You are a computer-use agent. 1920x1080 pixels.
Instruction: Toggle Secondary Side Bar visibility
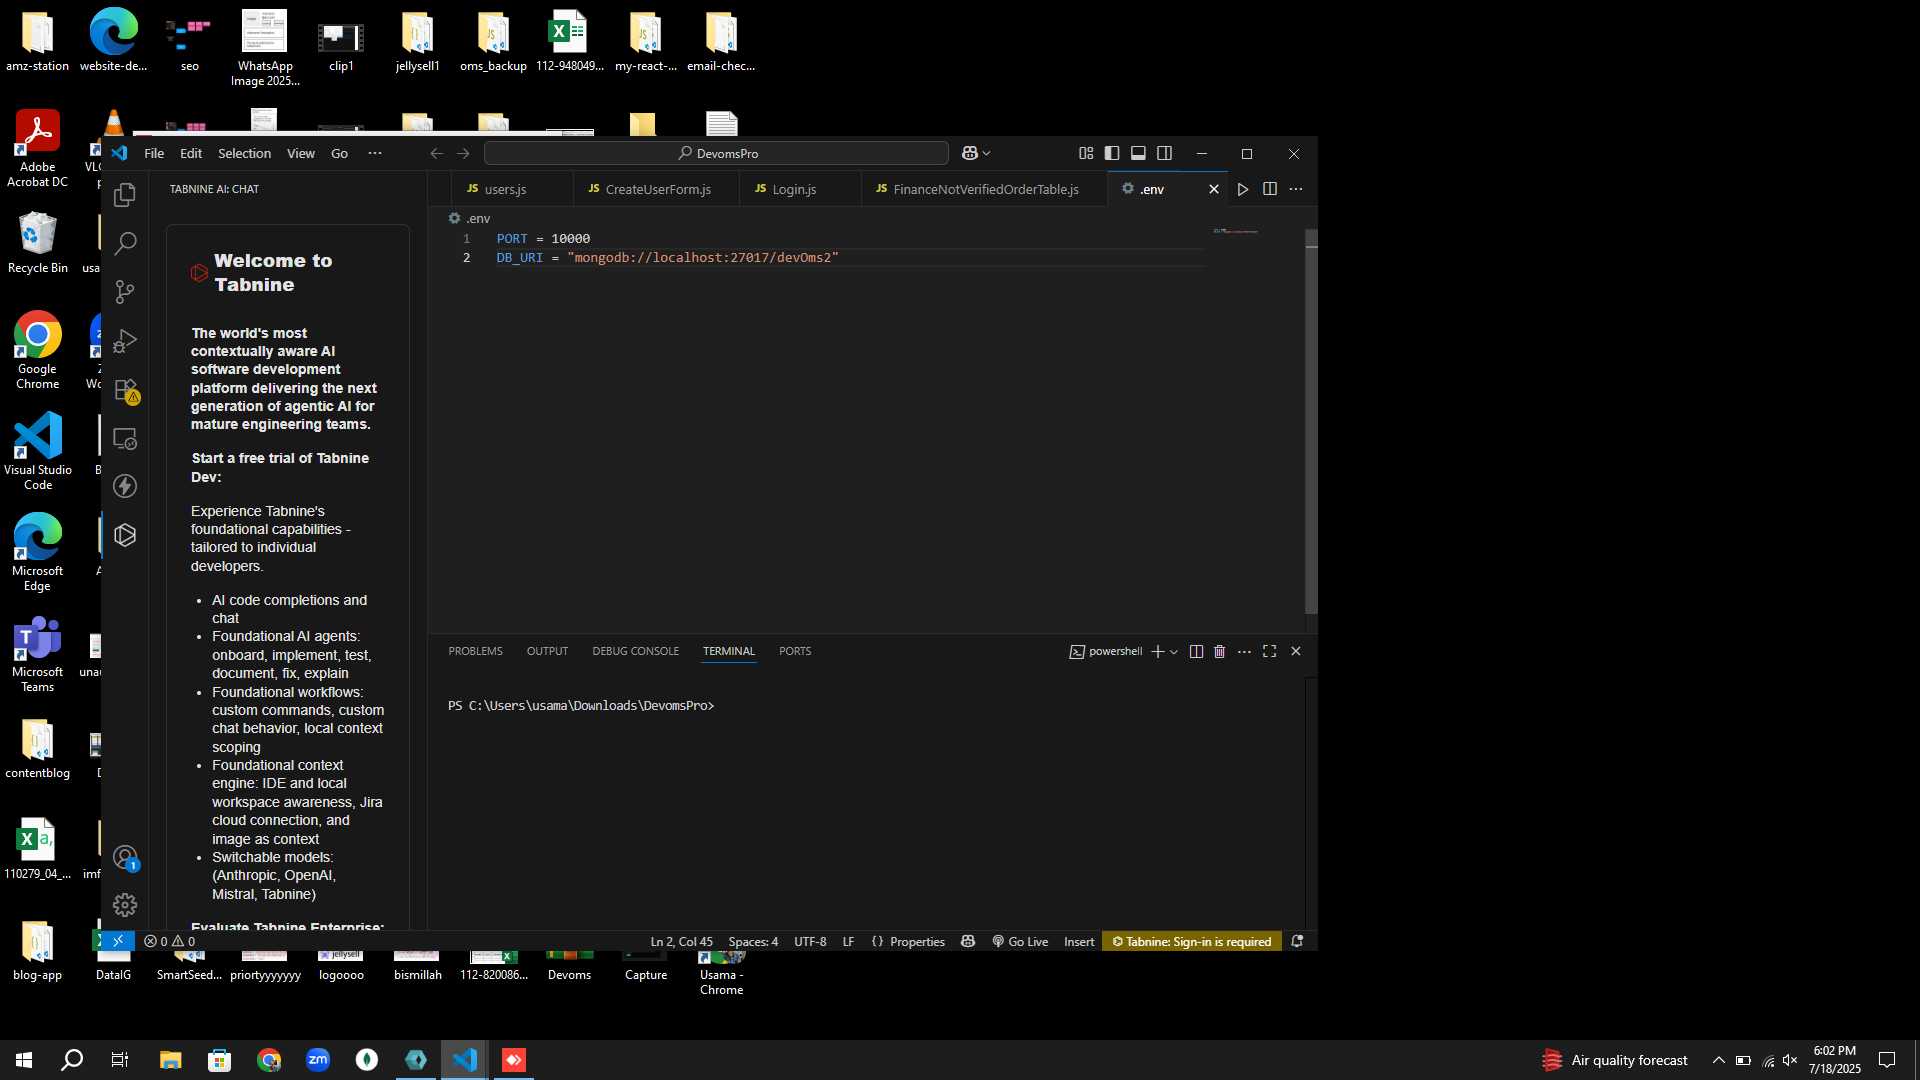tap(1165, 153)
